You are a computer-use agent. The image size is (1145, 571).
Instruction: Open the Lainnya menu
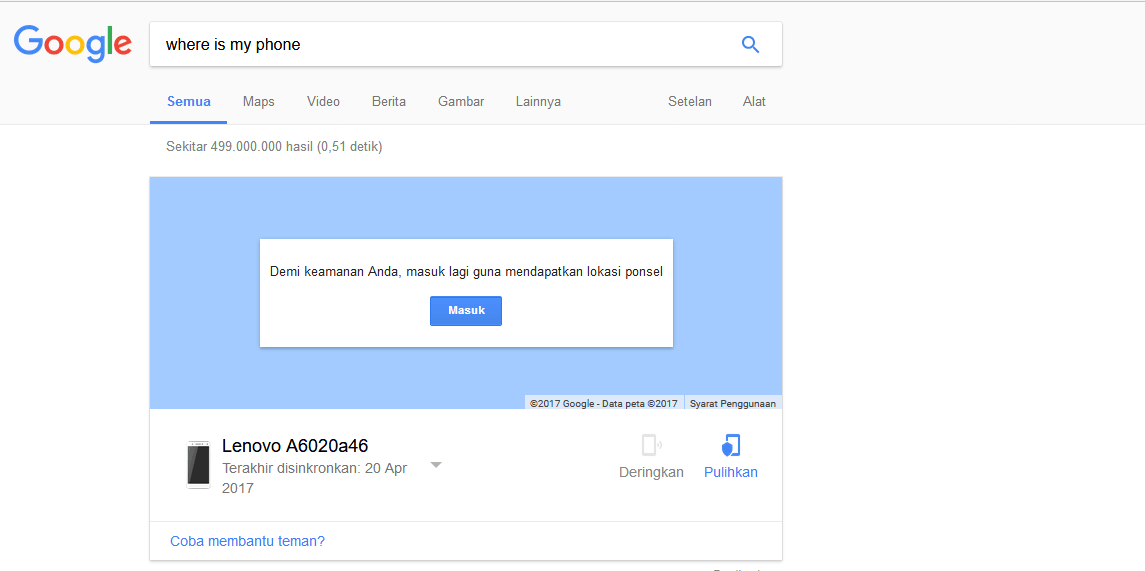[538, 101]
